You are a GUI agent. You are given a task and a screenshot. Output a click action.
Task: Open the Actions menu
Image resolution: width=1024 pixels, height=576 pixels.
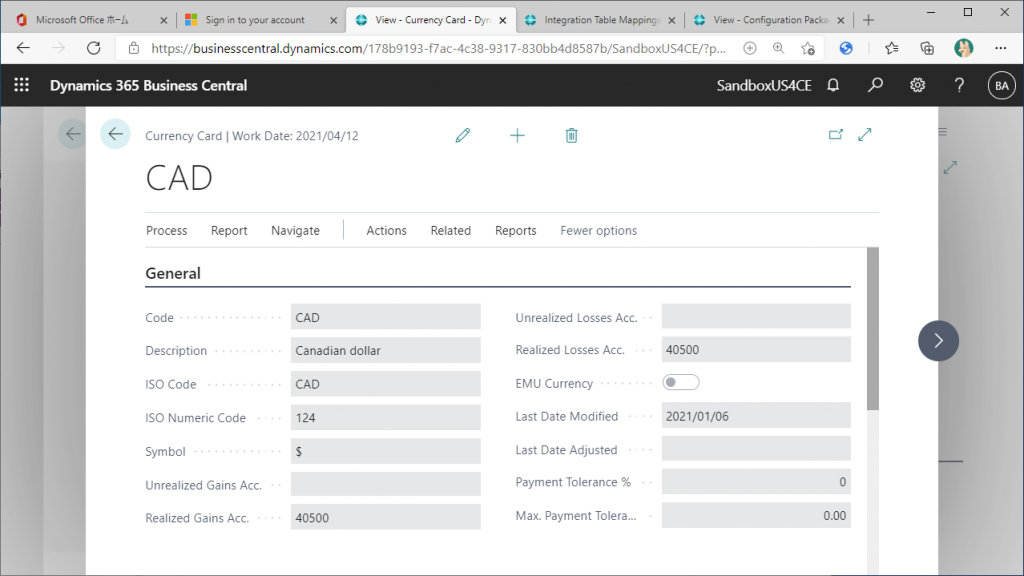click(x=387, y=231)
